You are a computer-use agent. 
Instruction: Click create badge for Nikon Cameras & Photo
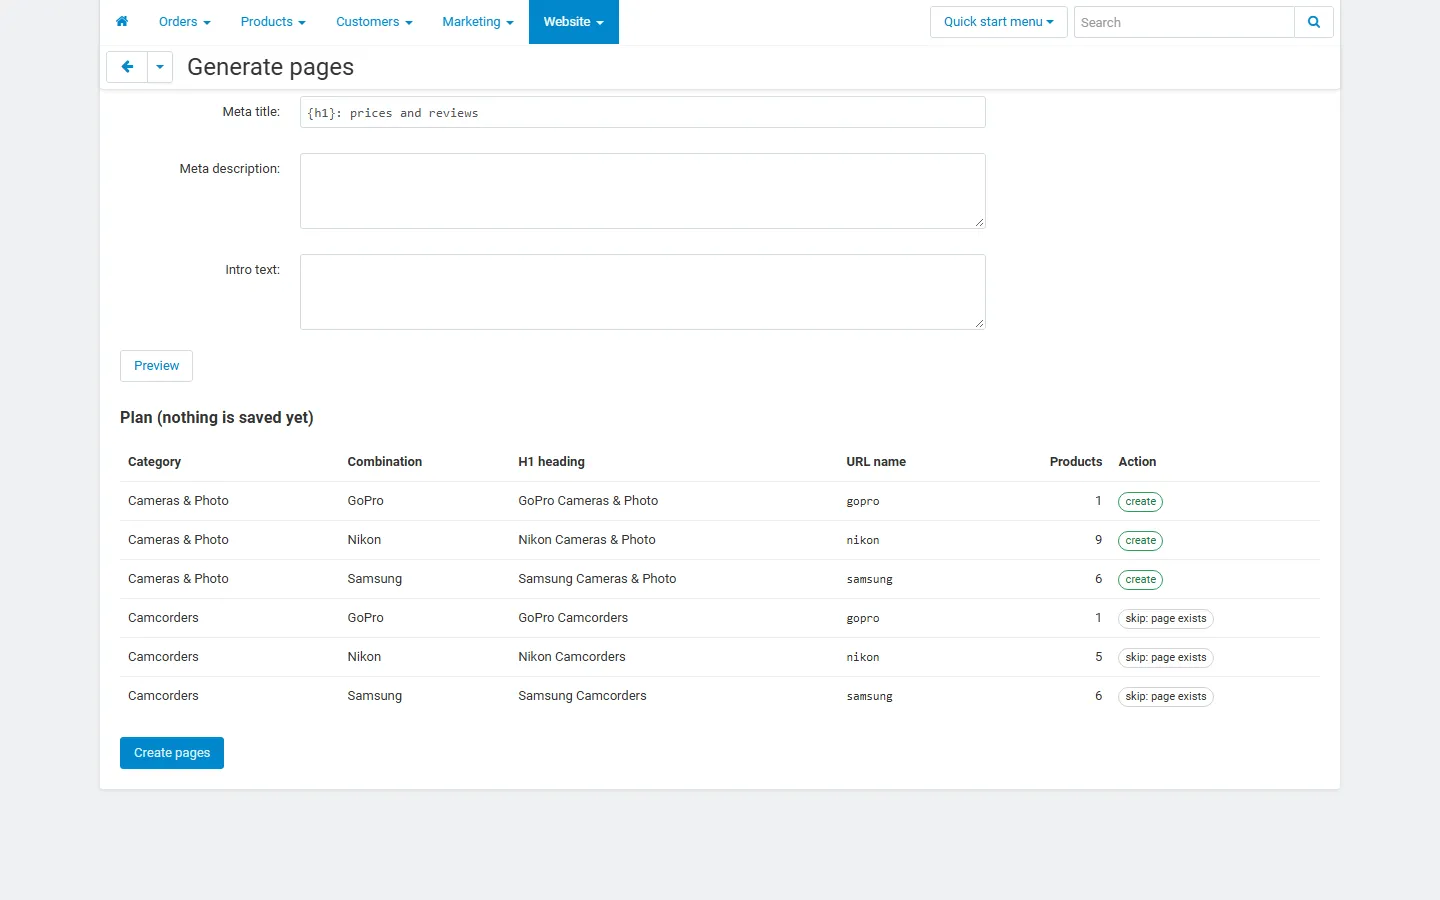(x=1140, y=541)
